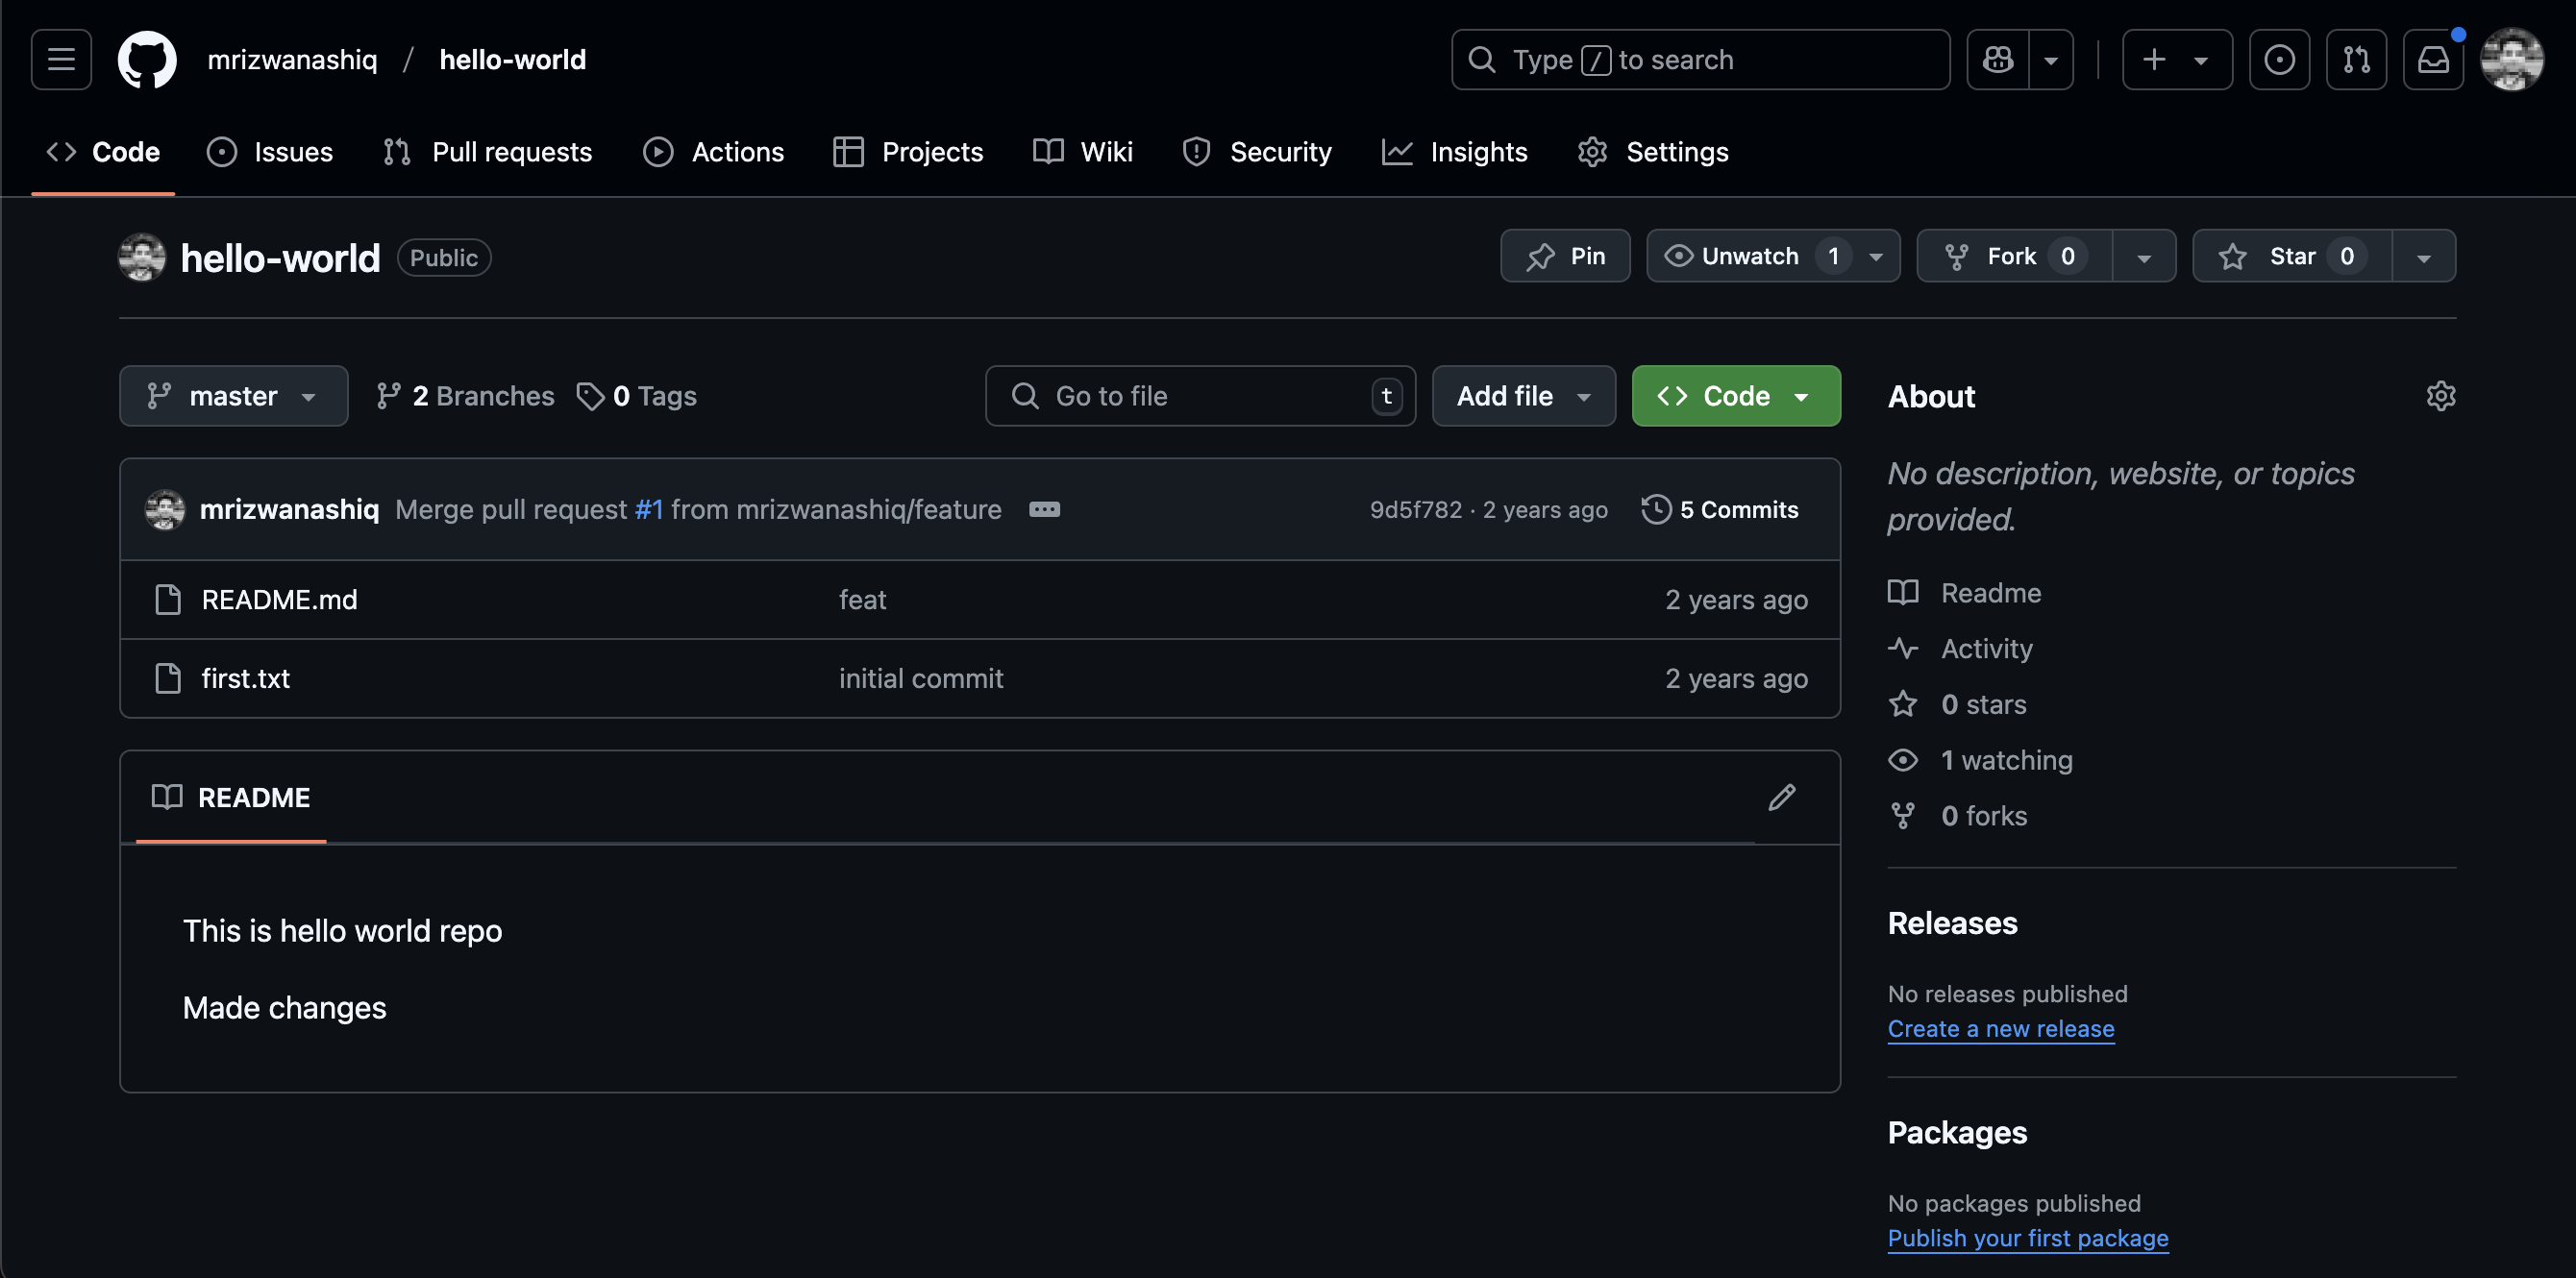
Task: Expand the Star lists dropdown arrow
Action: (2424, 256)
